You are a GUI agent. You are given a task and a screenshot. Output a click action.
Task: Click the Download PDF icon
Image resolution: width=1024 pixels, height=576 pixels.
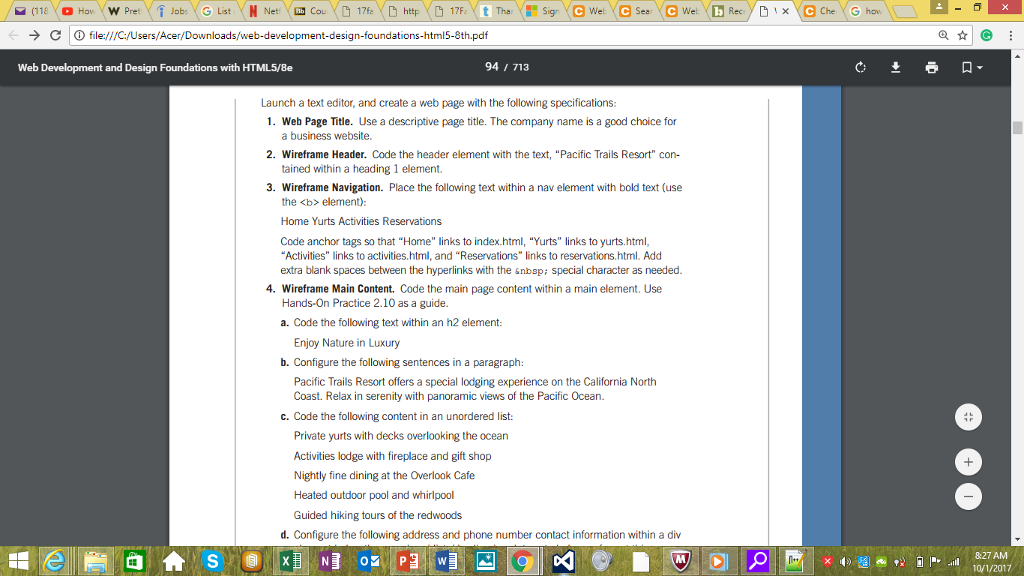pos(896,67)
